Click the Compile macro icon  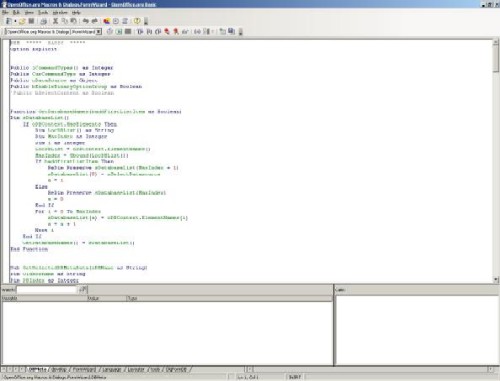pos(110,32)
